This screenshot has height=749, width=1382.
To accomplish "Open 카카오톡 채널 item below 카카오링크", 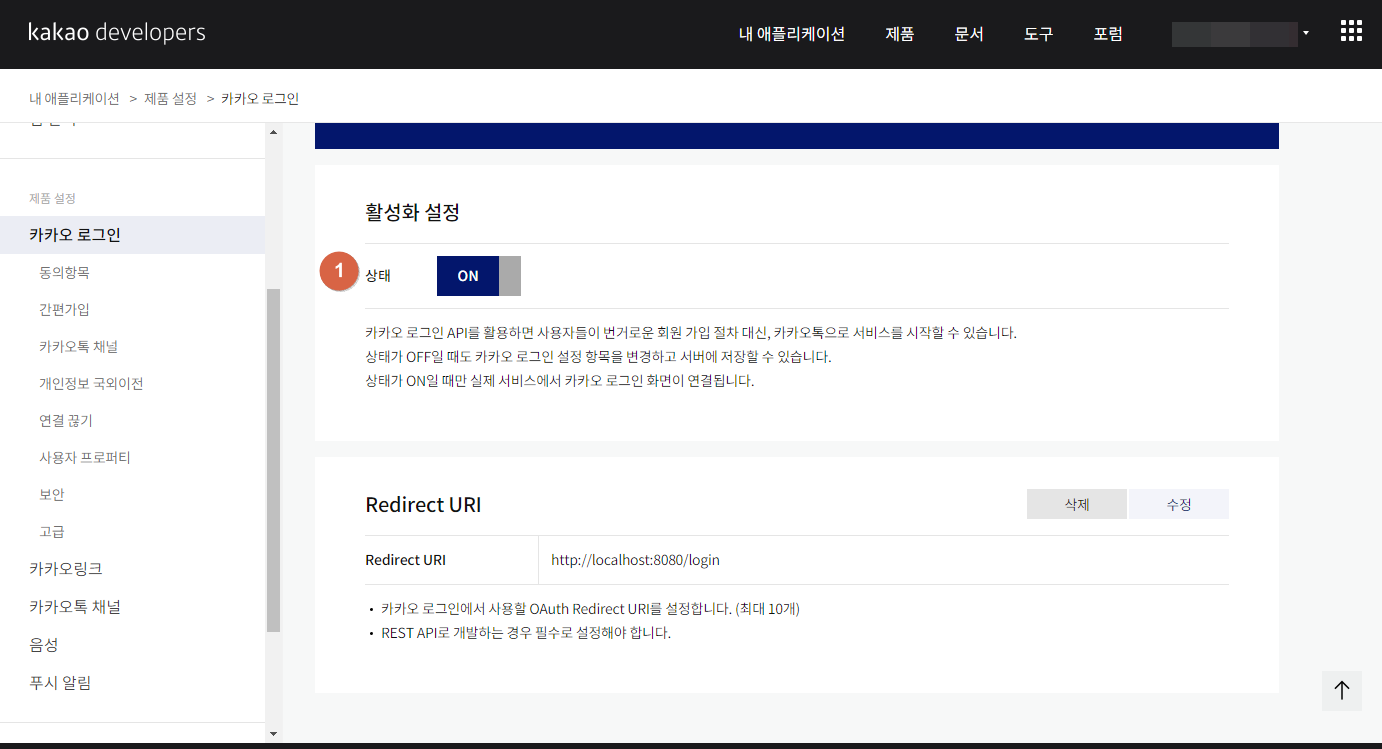I will pyautogui.click(x=75, y=607).
